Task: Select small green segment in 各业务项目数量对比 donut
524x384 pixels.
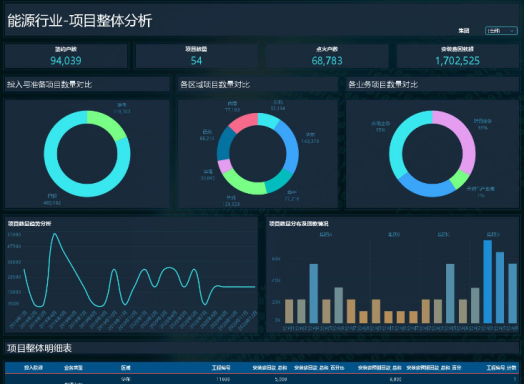Action: (x=460, y=179)
